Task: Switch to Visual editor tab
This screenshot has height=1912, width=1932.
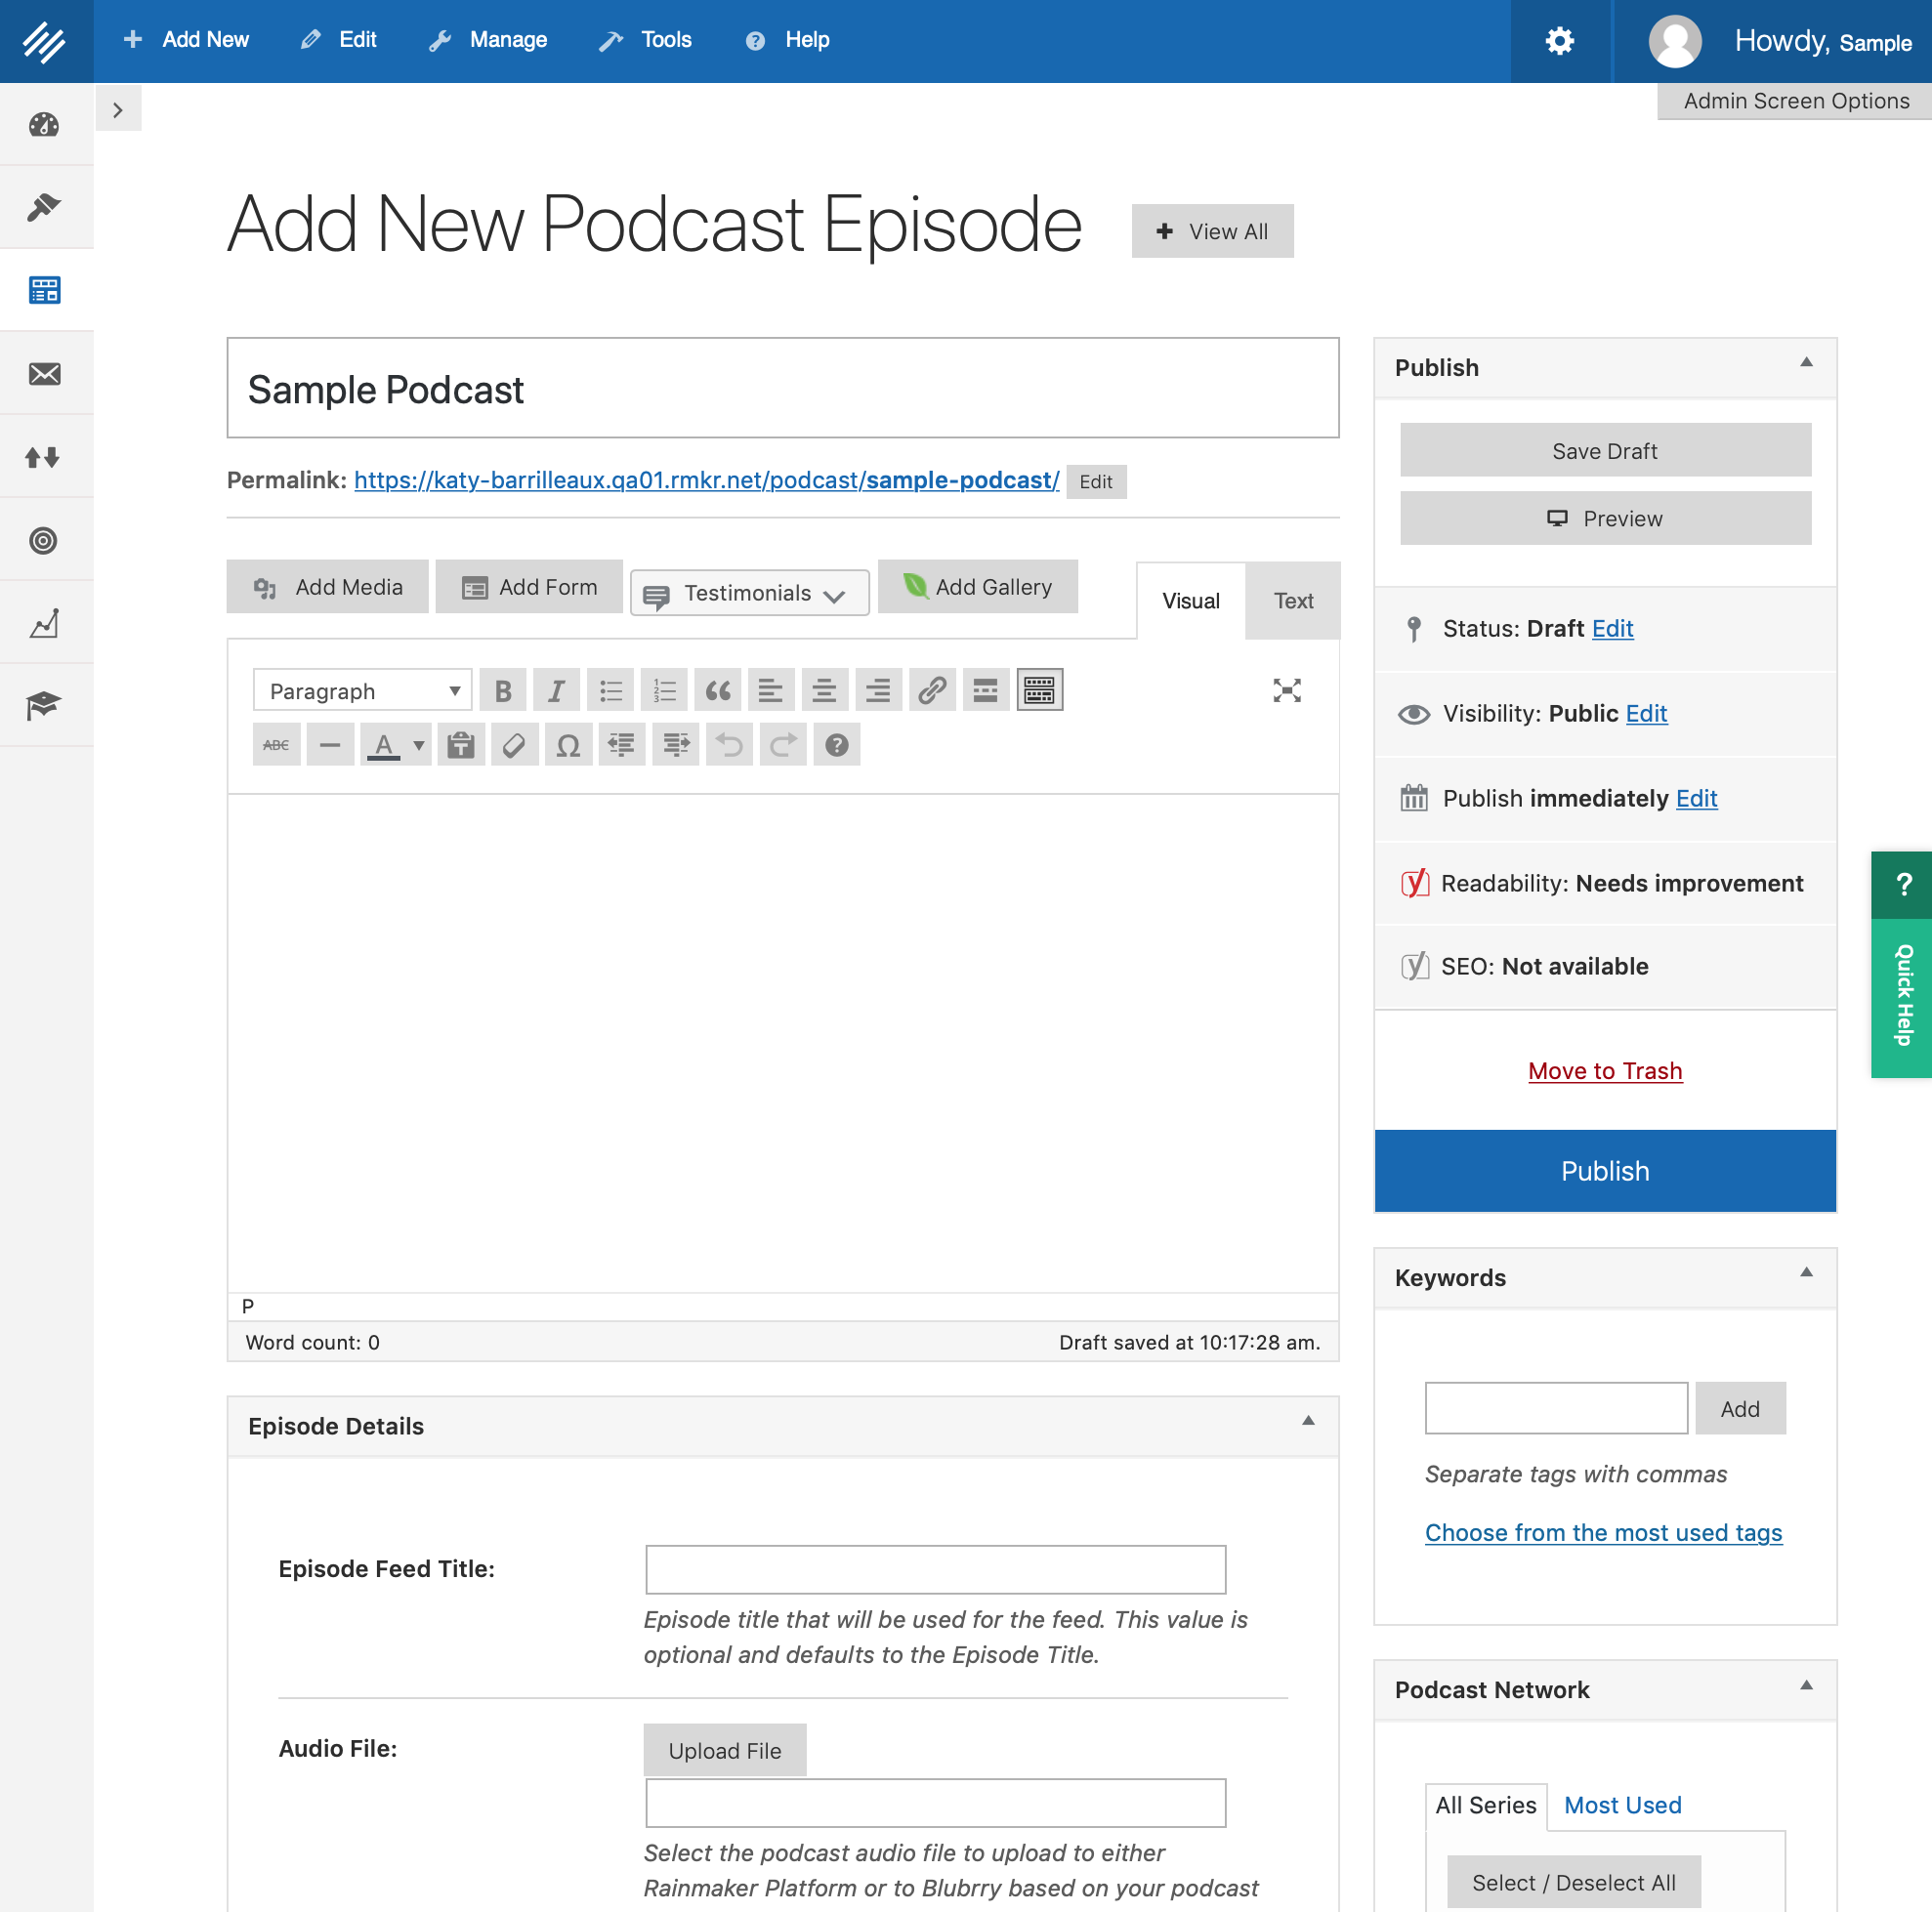Action: click(x=1191, y=601)
